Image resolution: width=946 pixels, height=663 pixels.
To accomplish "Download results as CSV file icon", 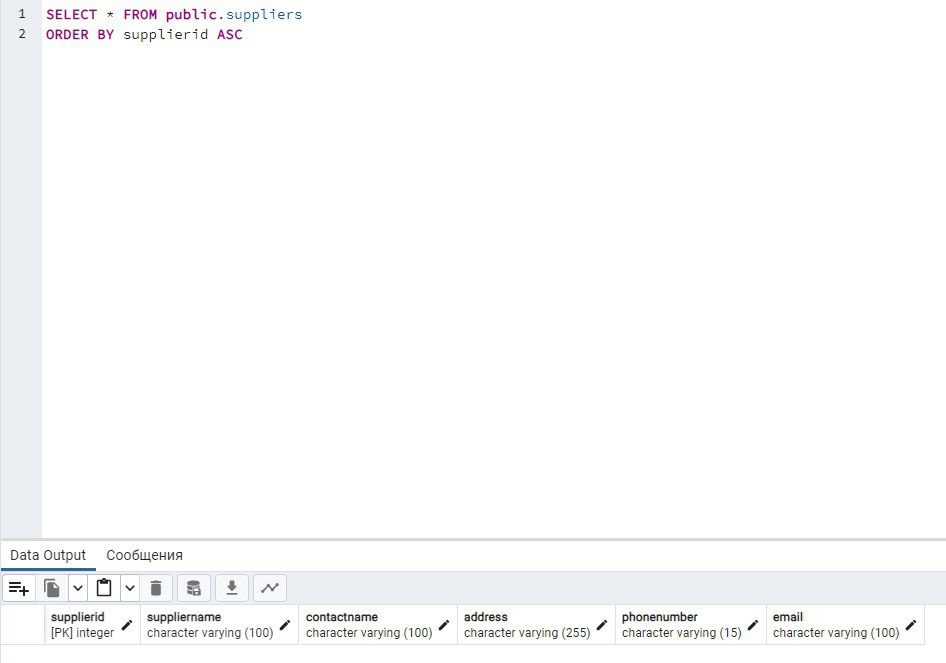I will coord(231,588).
